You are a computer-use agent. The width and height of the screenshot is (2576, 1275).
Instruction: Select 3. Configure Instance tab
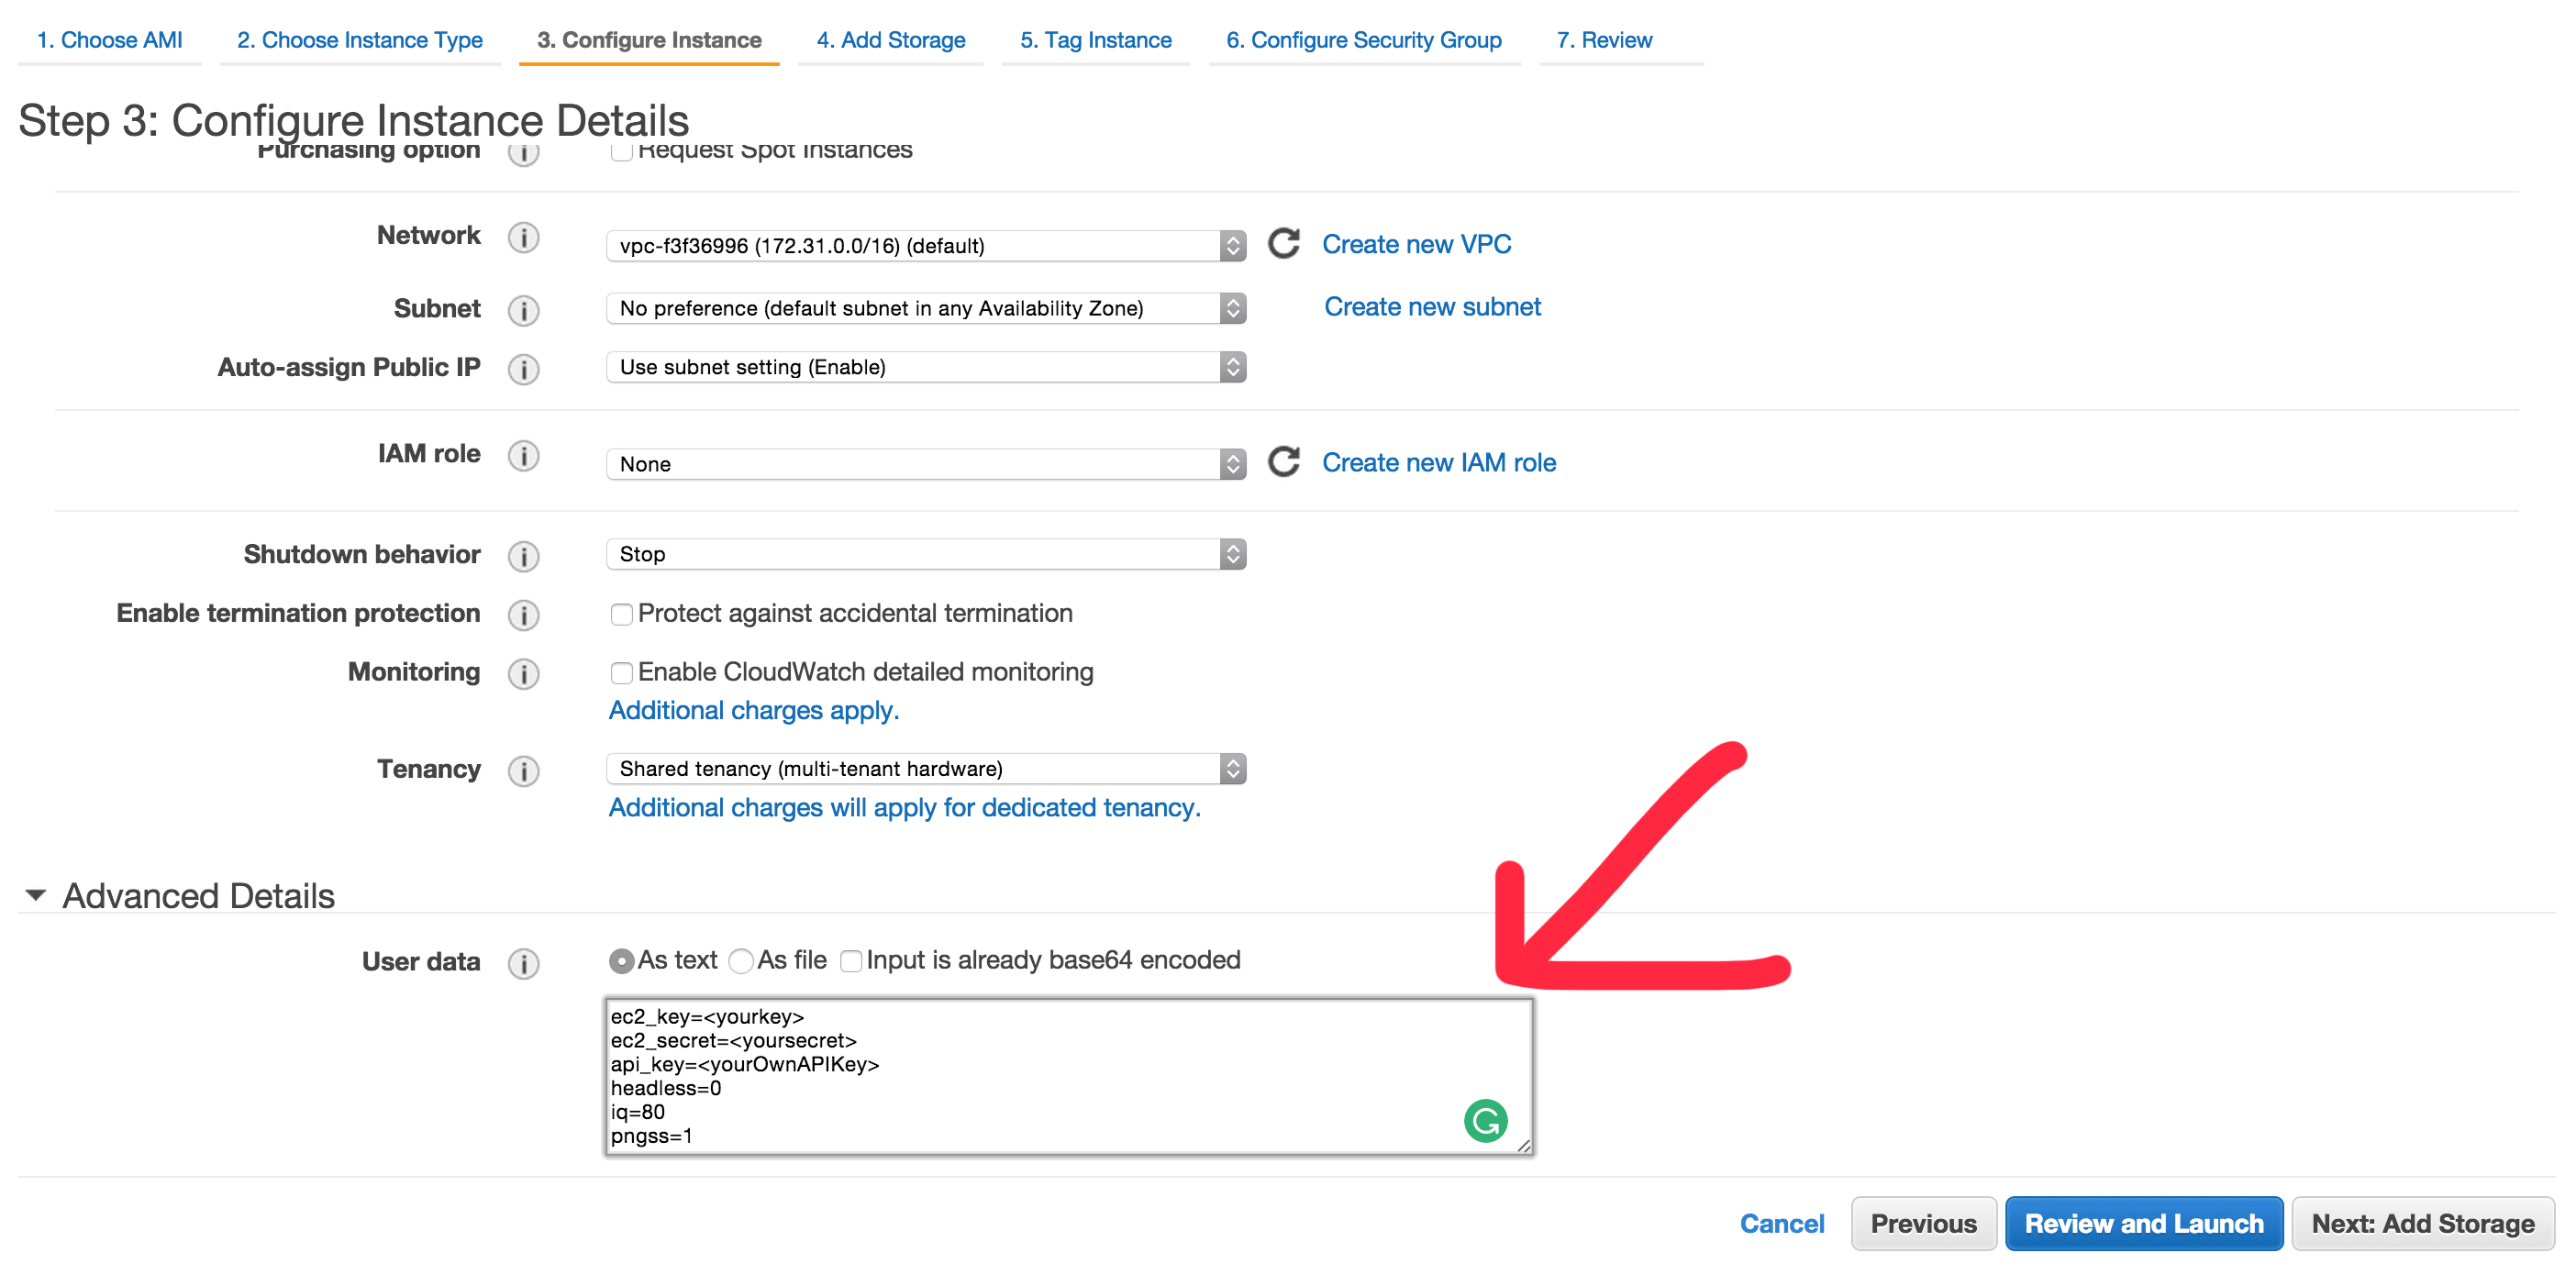pos(649,40)
